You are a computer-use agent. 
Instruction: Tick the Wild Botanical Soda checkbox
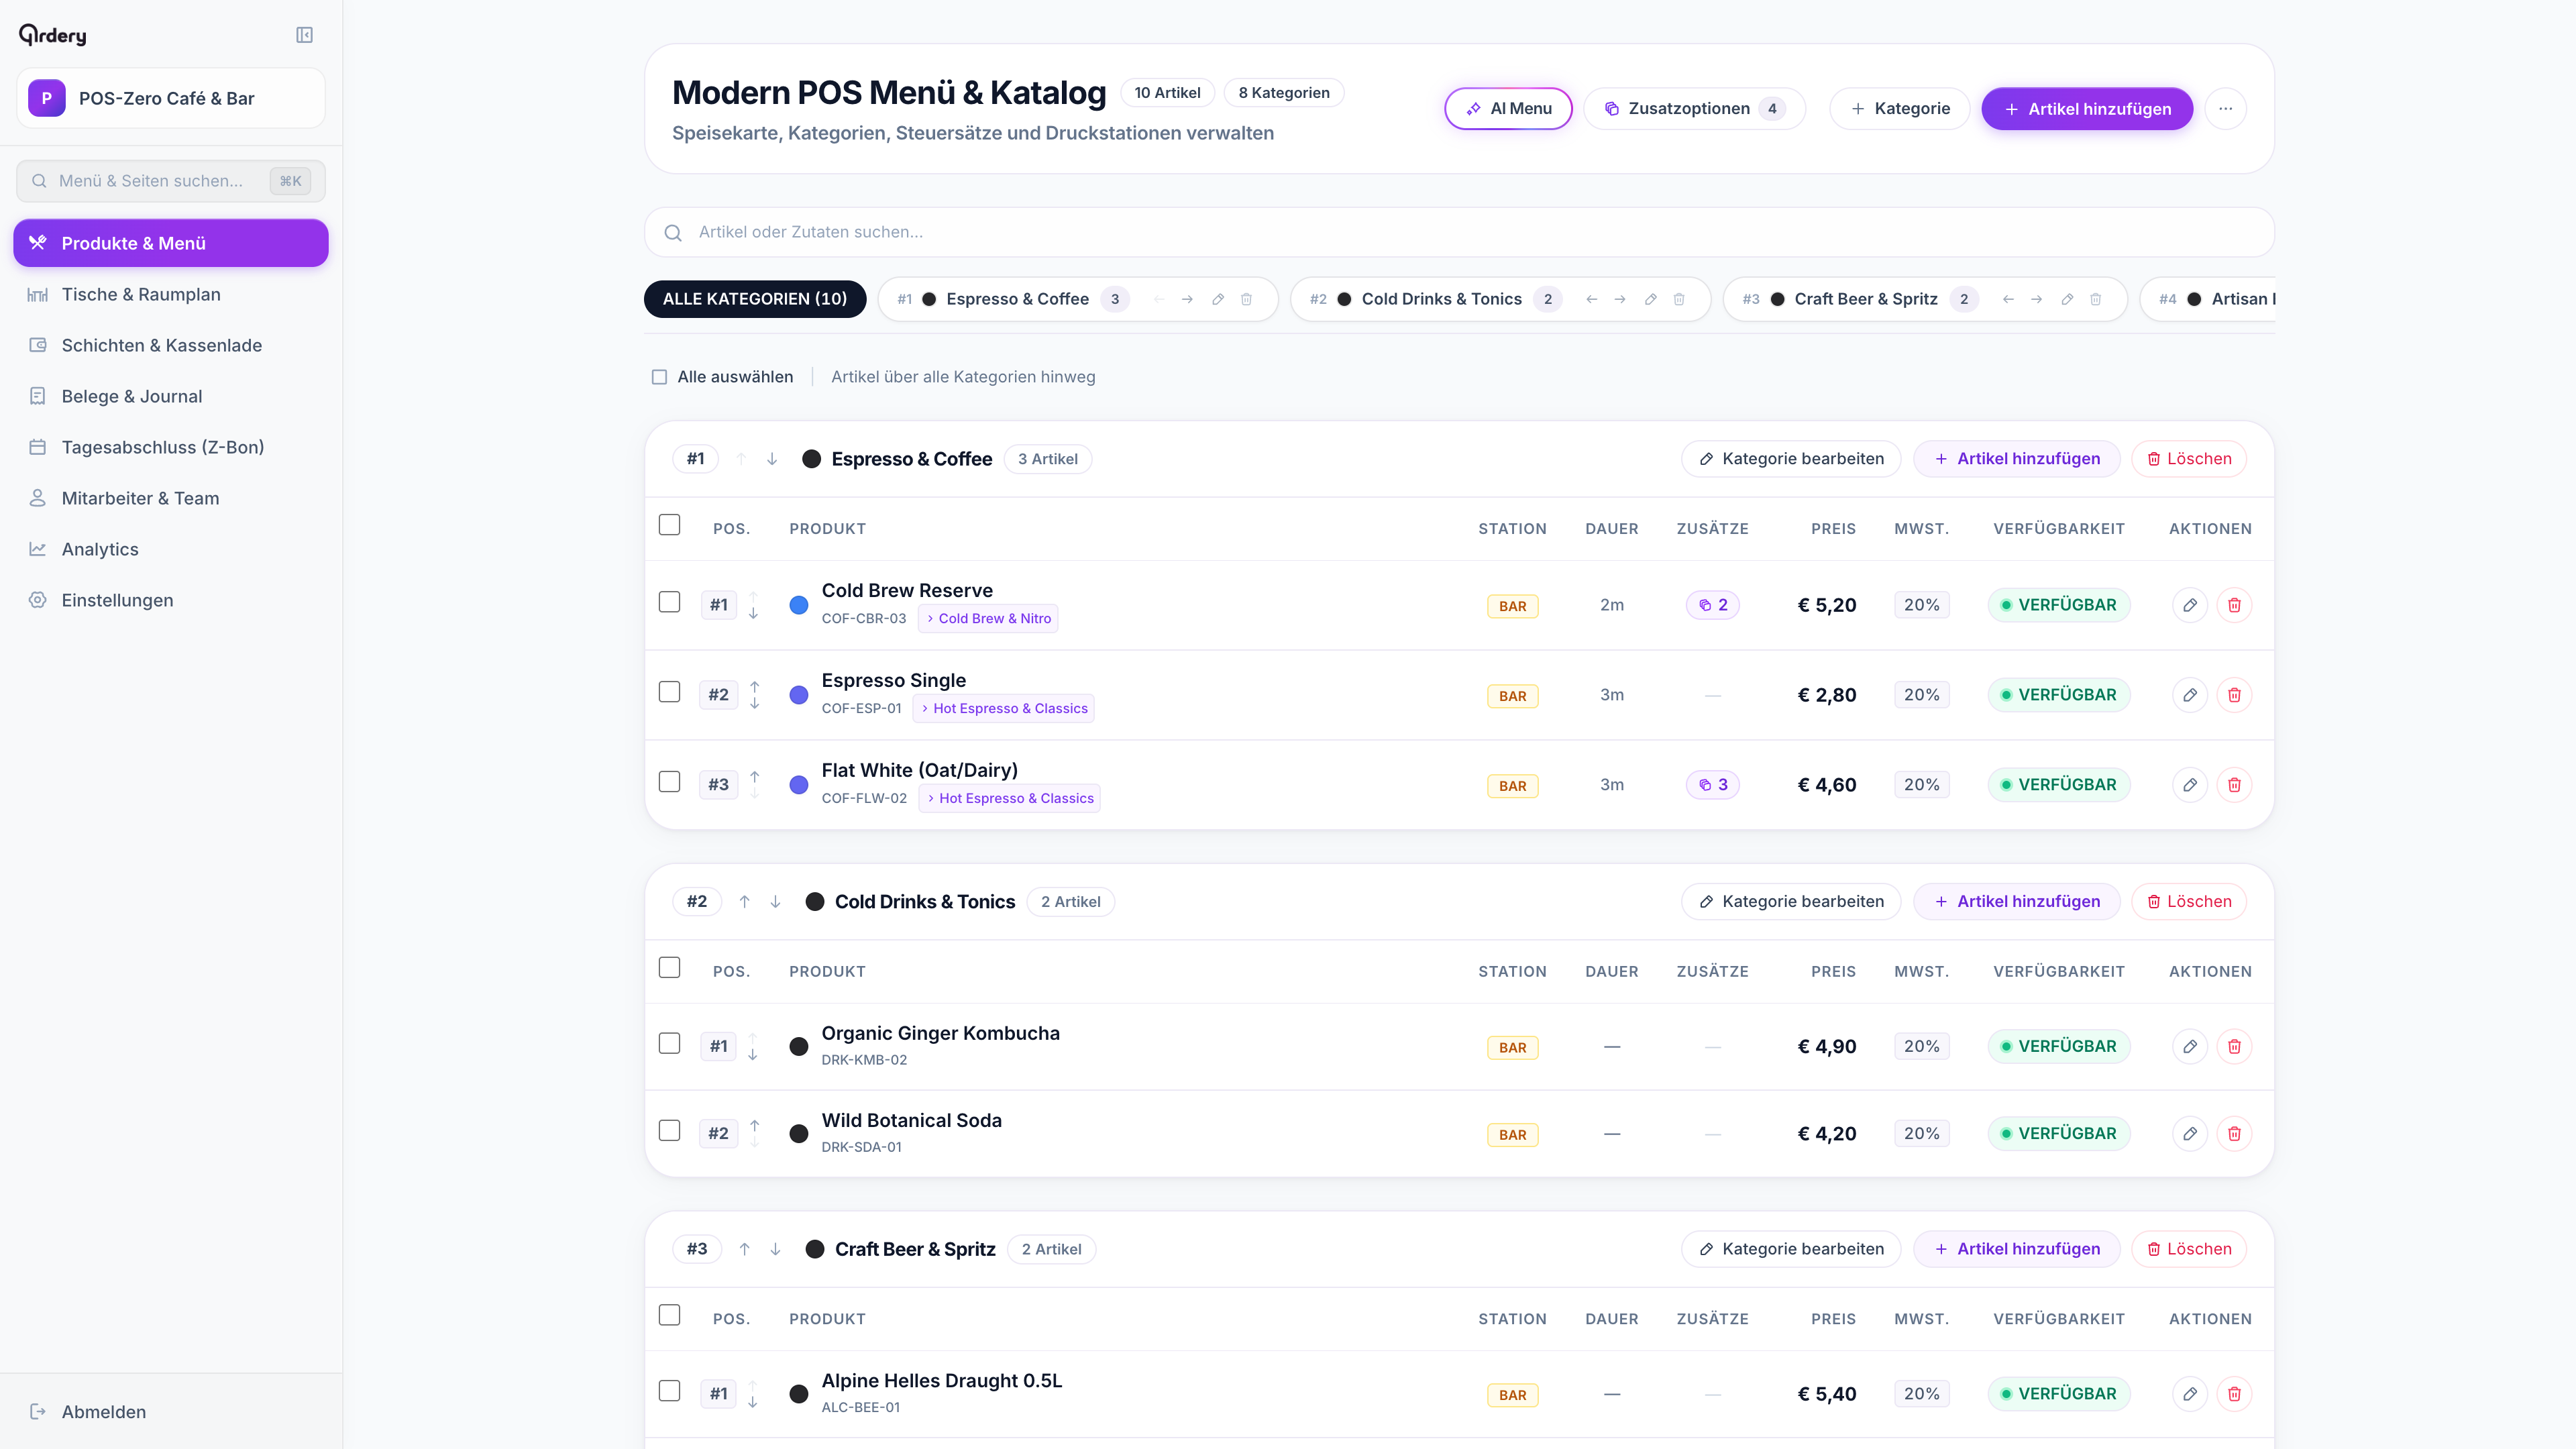coord(669,1131)
